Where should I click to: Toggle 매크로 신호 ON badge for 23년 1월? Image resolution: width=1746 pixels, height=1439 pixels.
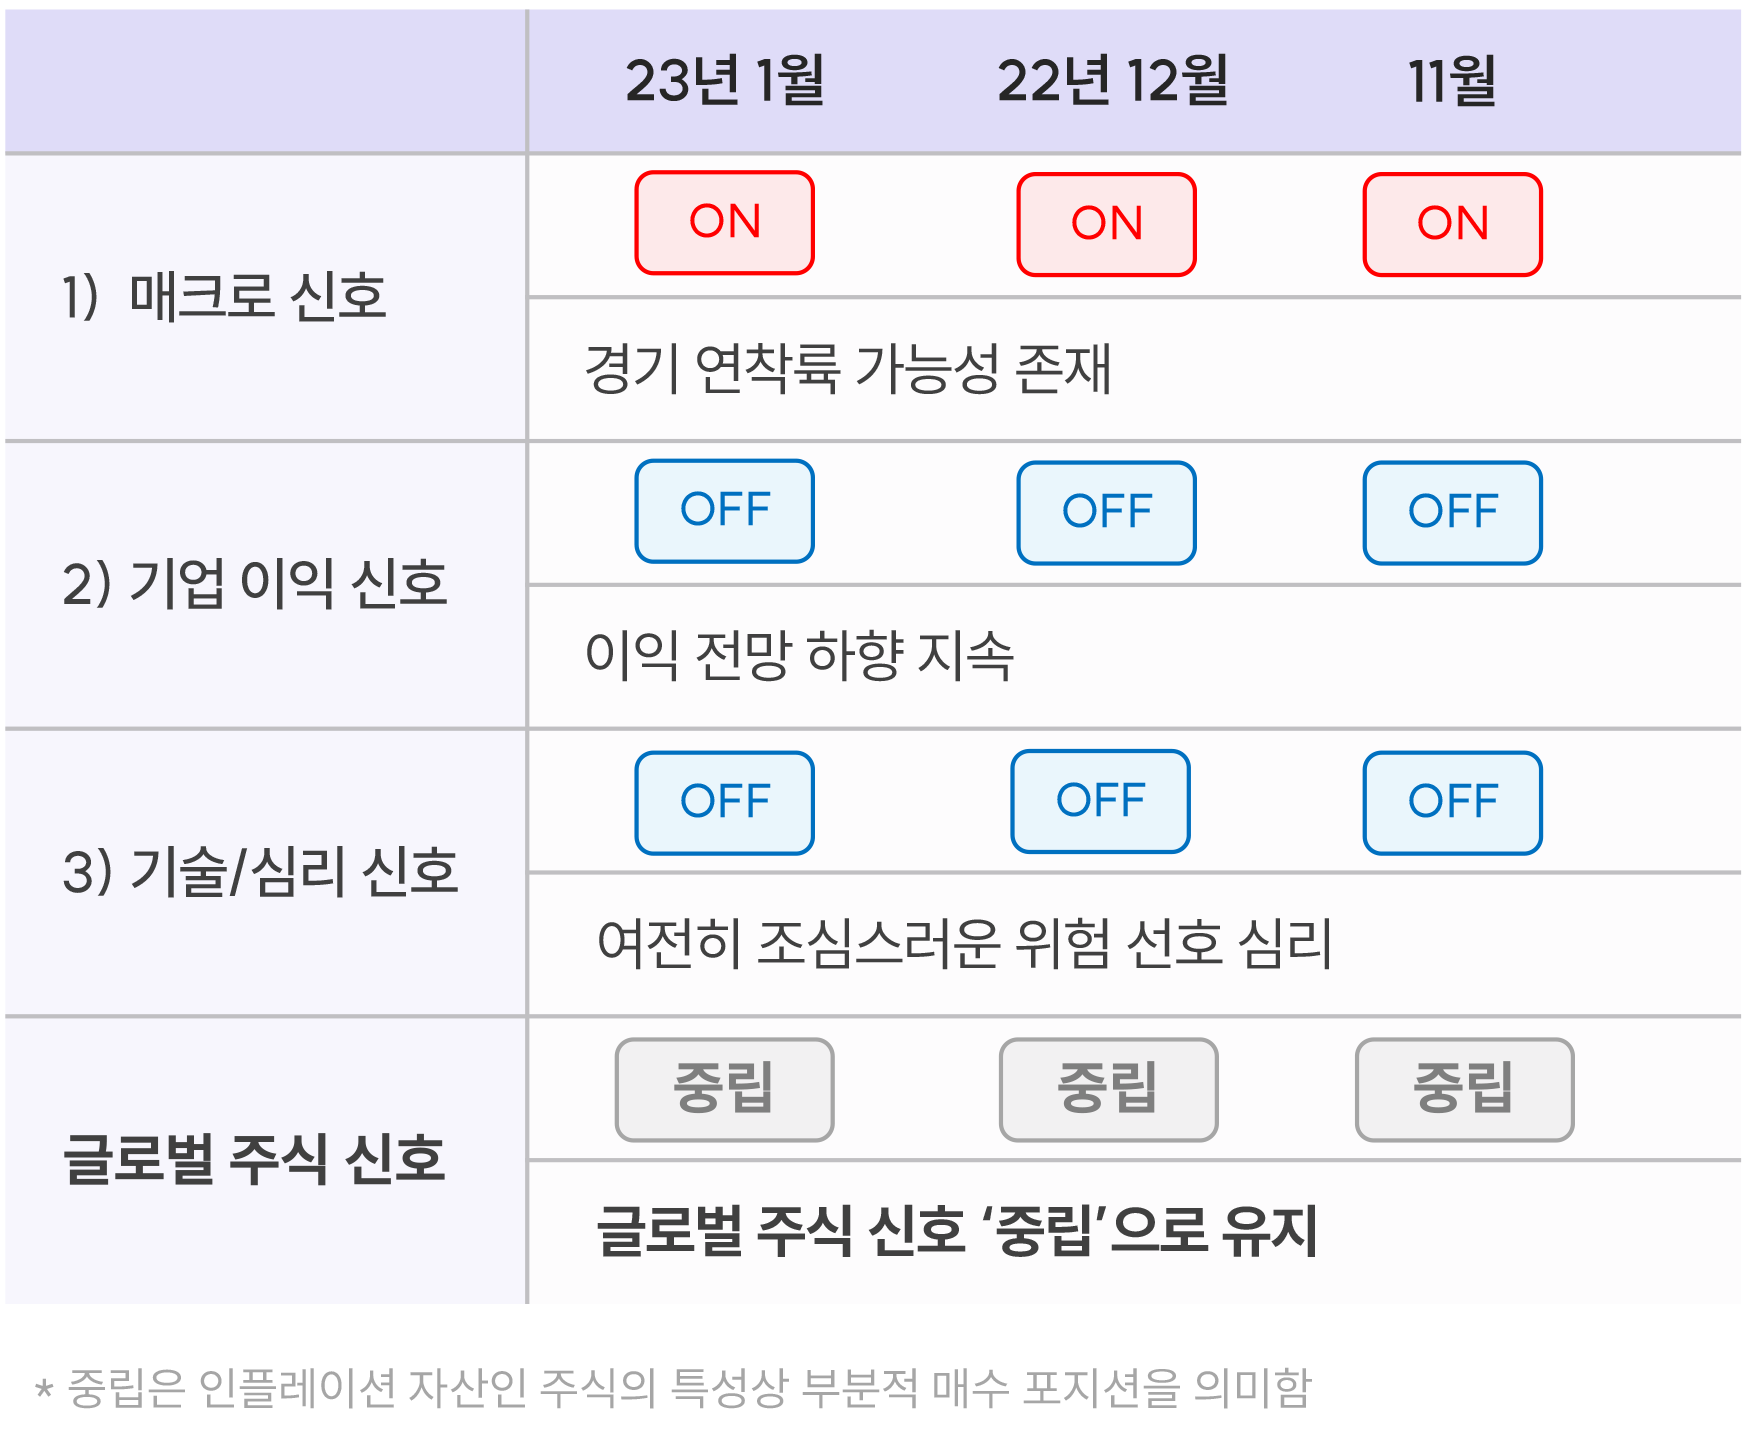725,222
